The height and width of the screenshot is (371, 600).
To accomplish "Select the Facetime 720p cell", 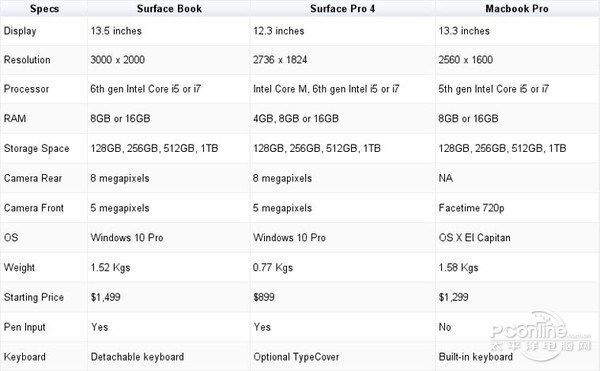I will [471, 208].
